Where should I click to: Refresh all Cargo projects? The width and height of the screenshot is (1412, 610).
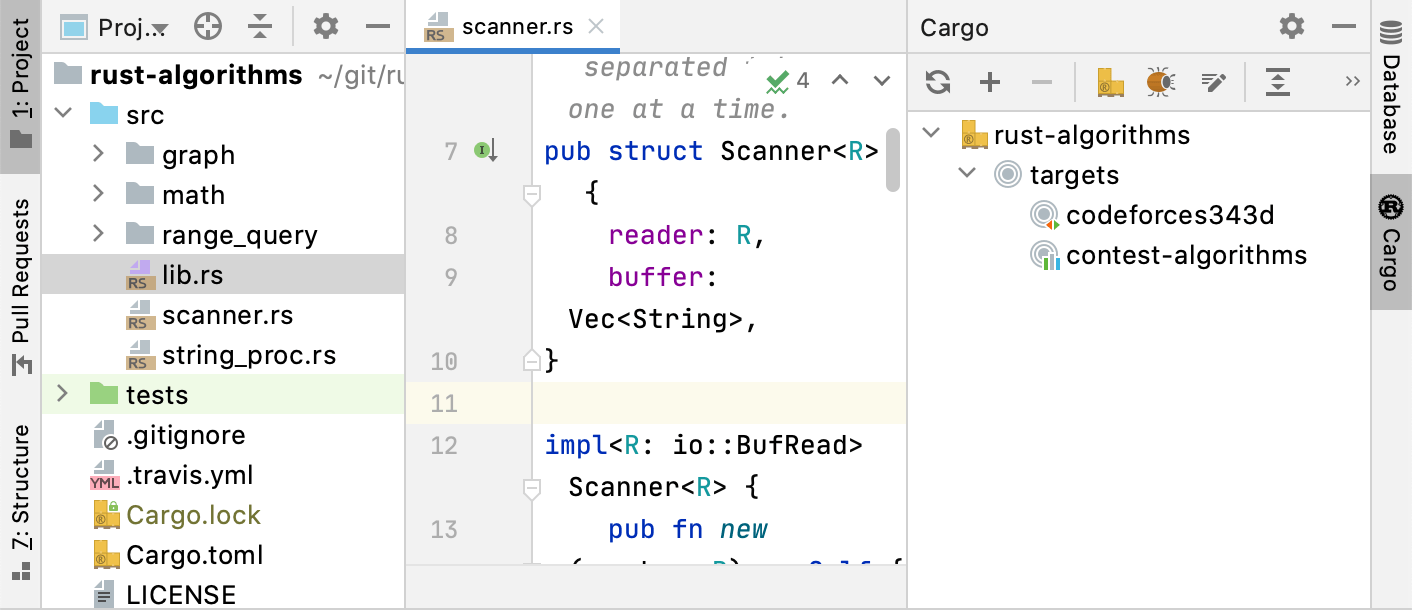938,82
